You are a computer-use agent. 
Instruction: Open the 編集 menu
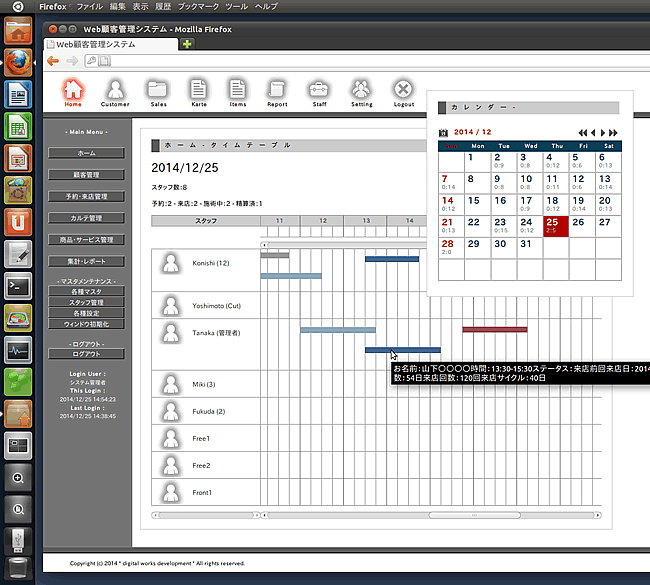click(x=118, y=7)
